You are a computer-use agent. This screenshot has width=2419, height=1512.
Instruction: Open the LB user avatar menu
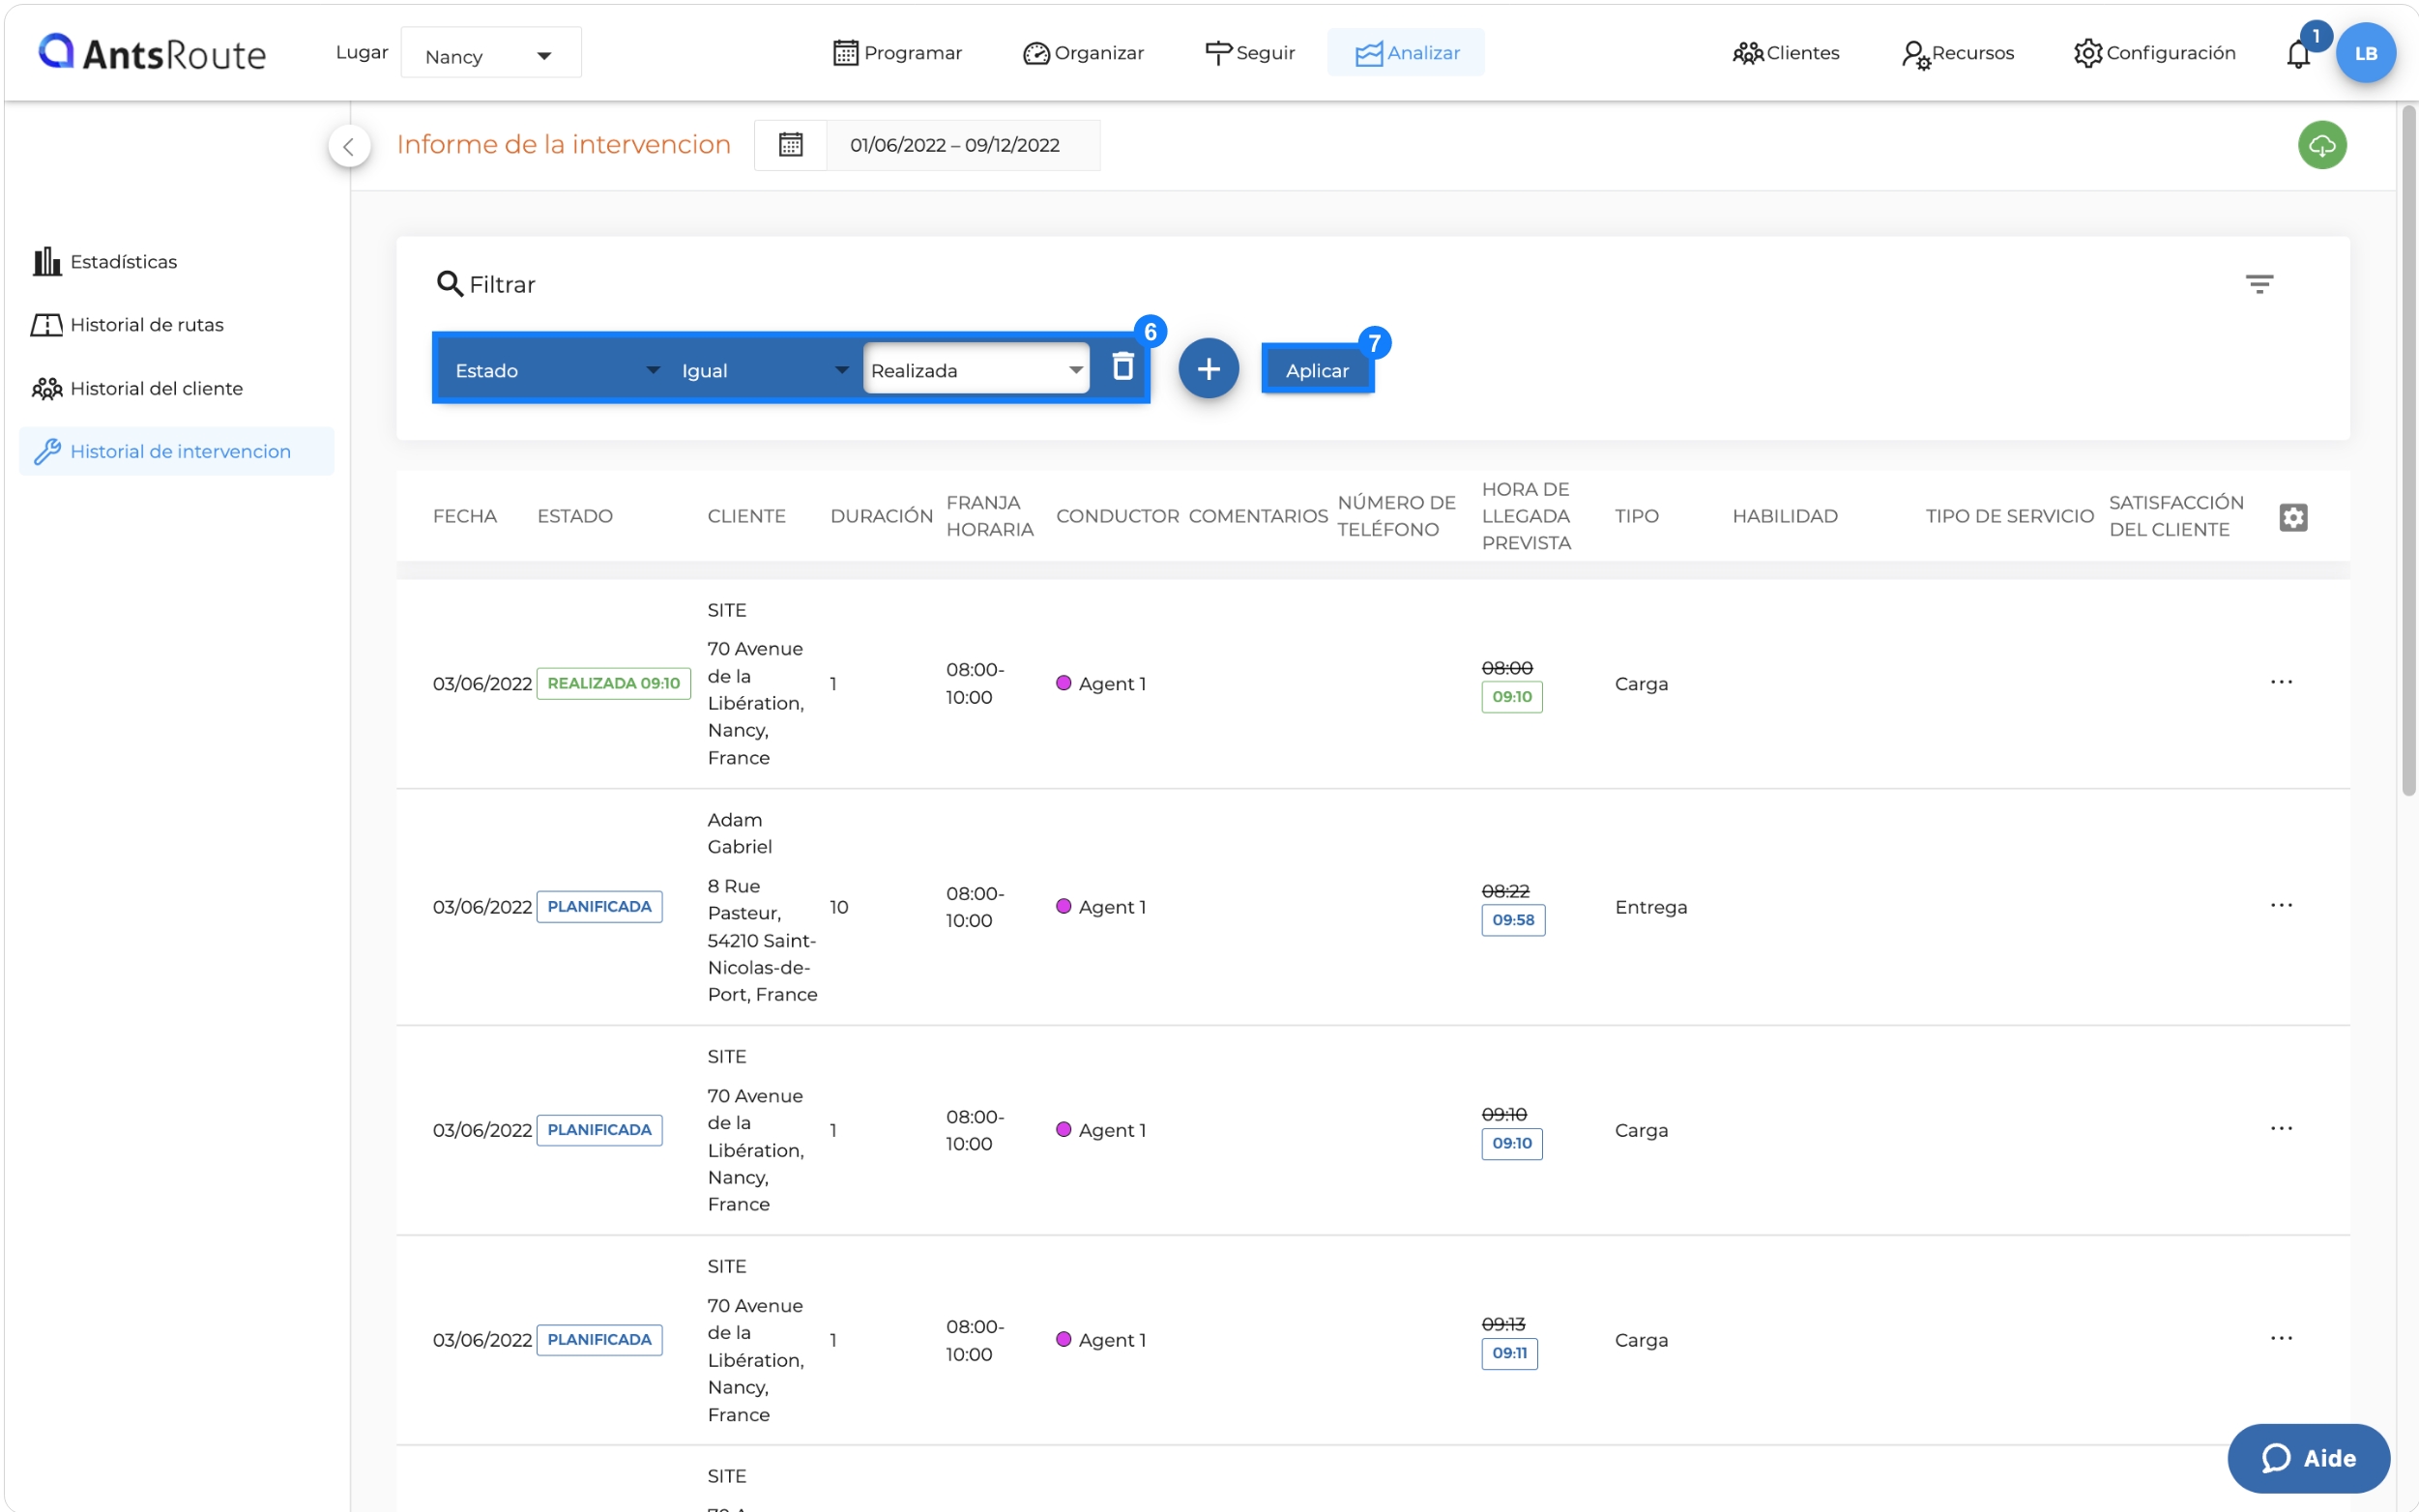pyautogui.click(x=2365, y=53)
